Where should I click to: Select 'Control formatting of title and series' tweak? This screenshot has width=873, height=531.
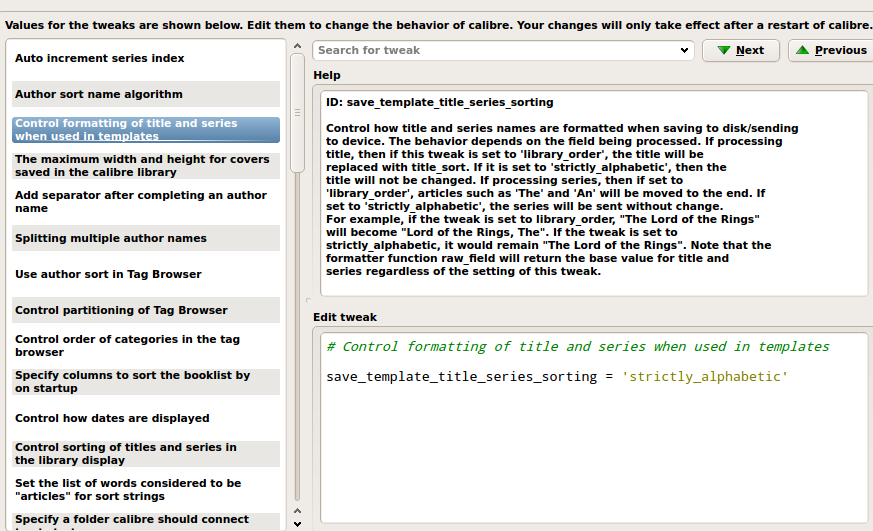tap(146, 130)
